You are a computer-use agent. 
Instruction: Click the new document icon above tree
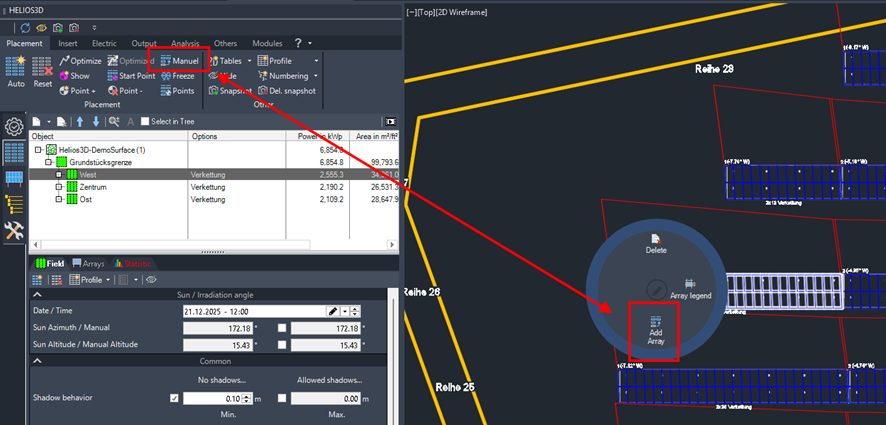pos(36,121)
